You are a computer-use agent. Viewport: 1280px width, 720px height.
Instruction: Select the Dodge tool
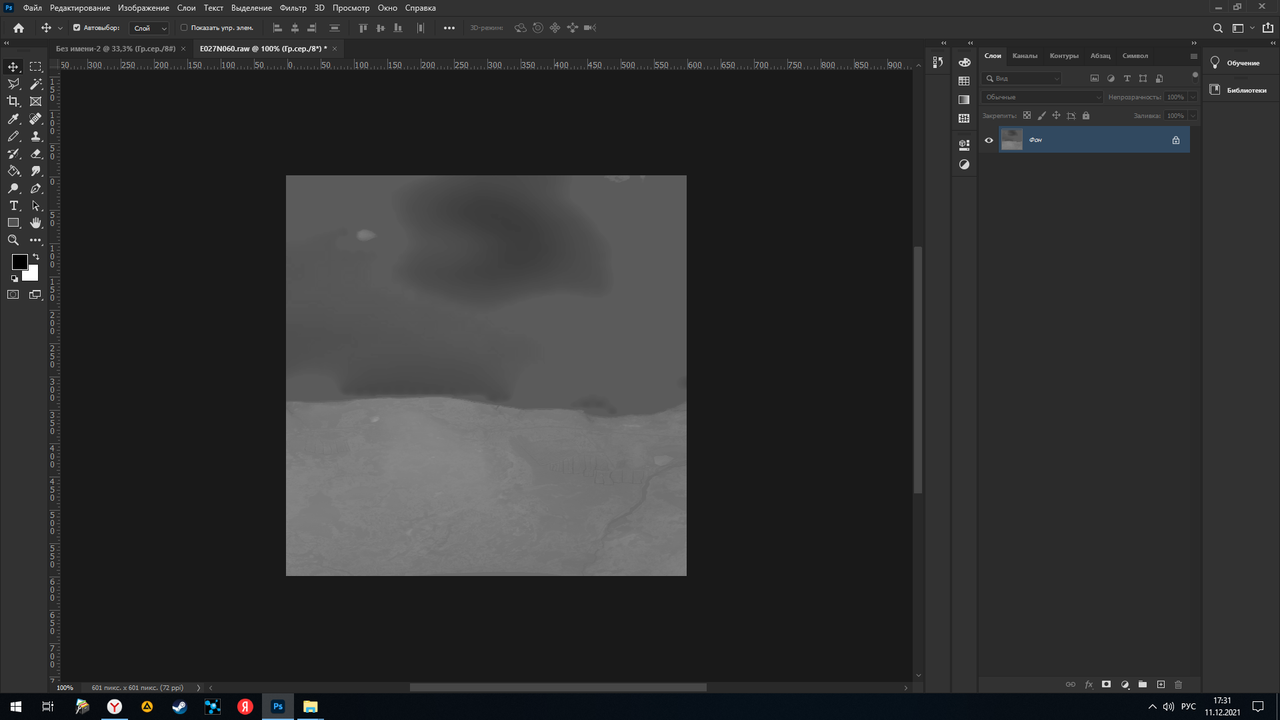pyautogui.click(x=14, y=188)
